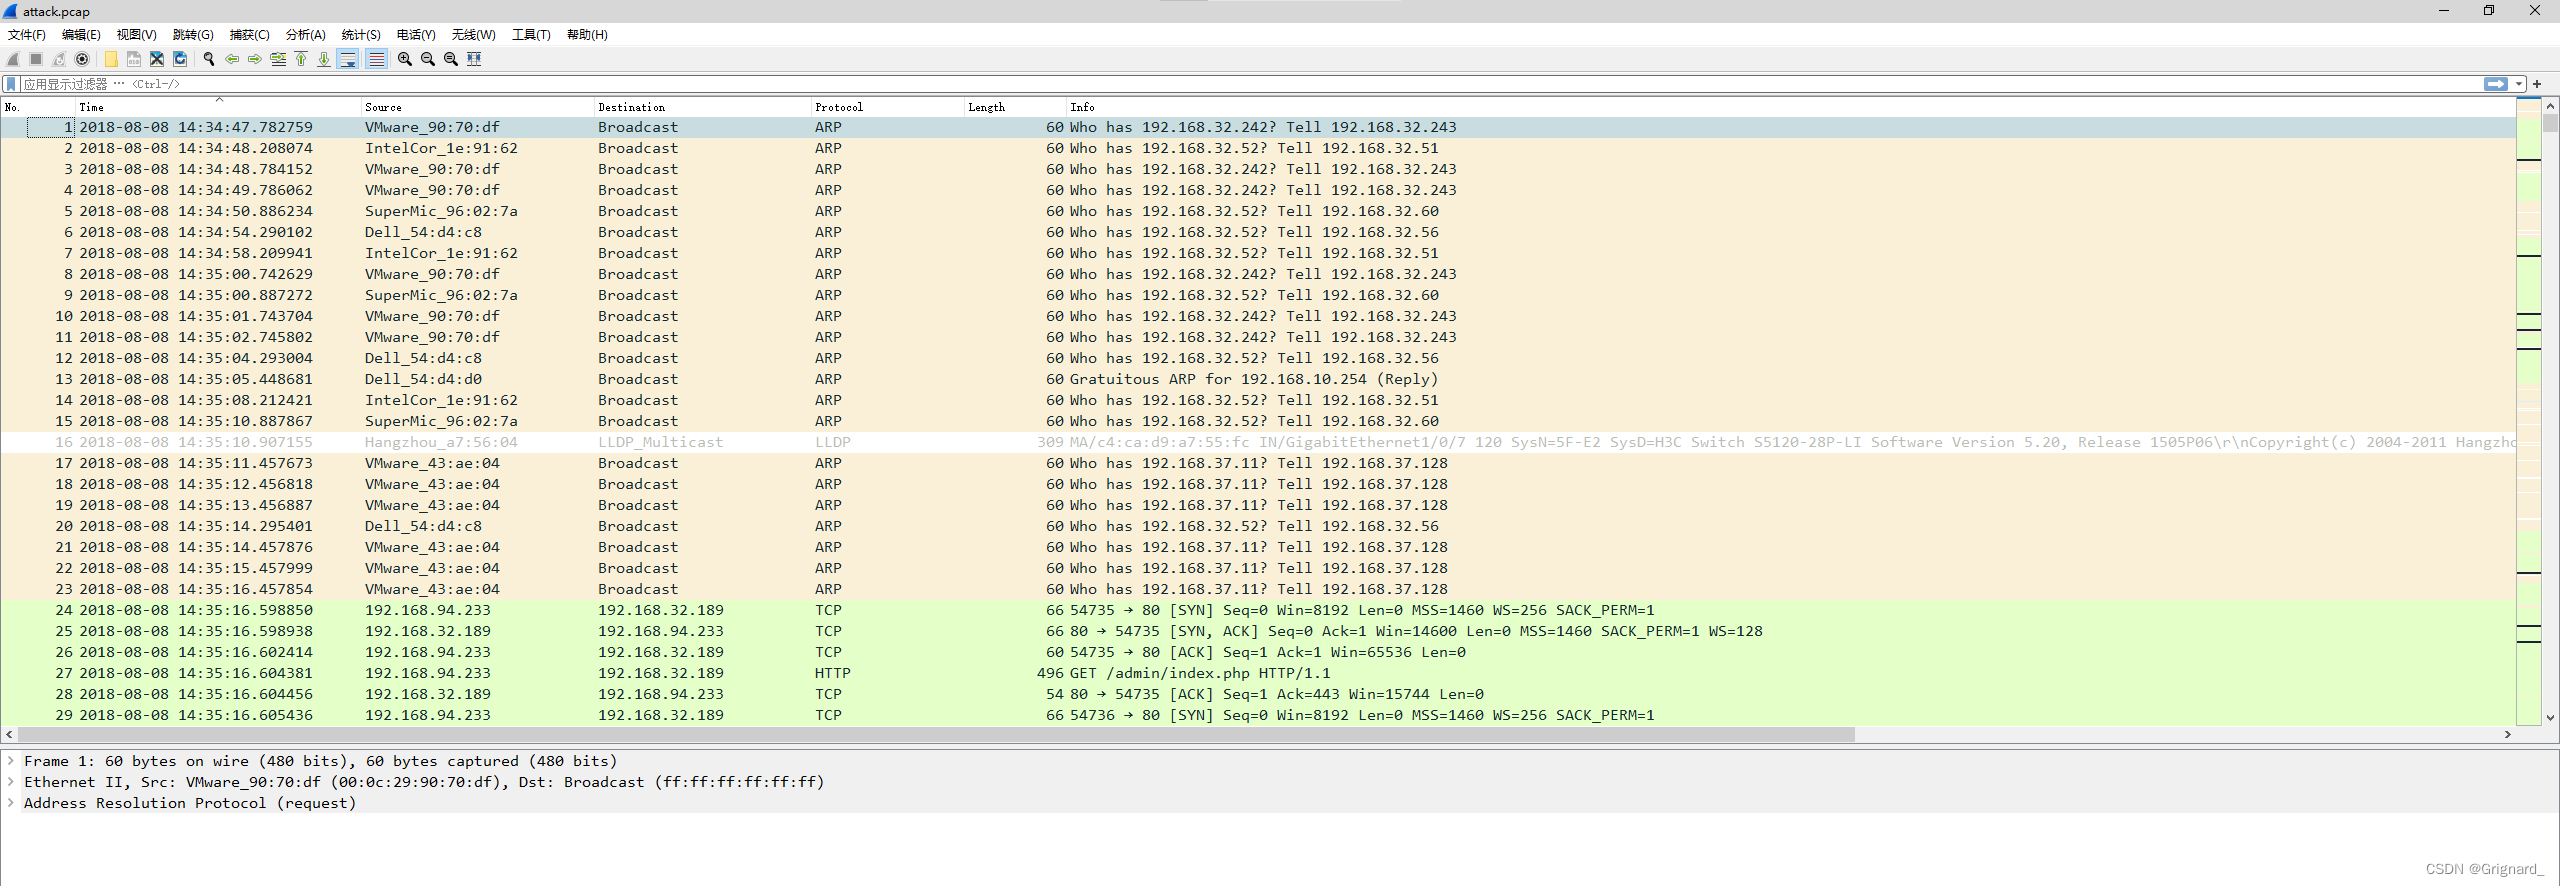2560x886 pixels.
Task: Open the 跳转(G) menu
Action: click(x=193, y=35)
